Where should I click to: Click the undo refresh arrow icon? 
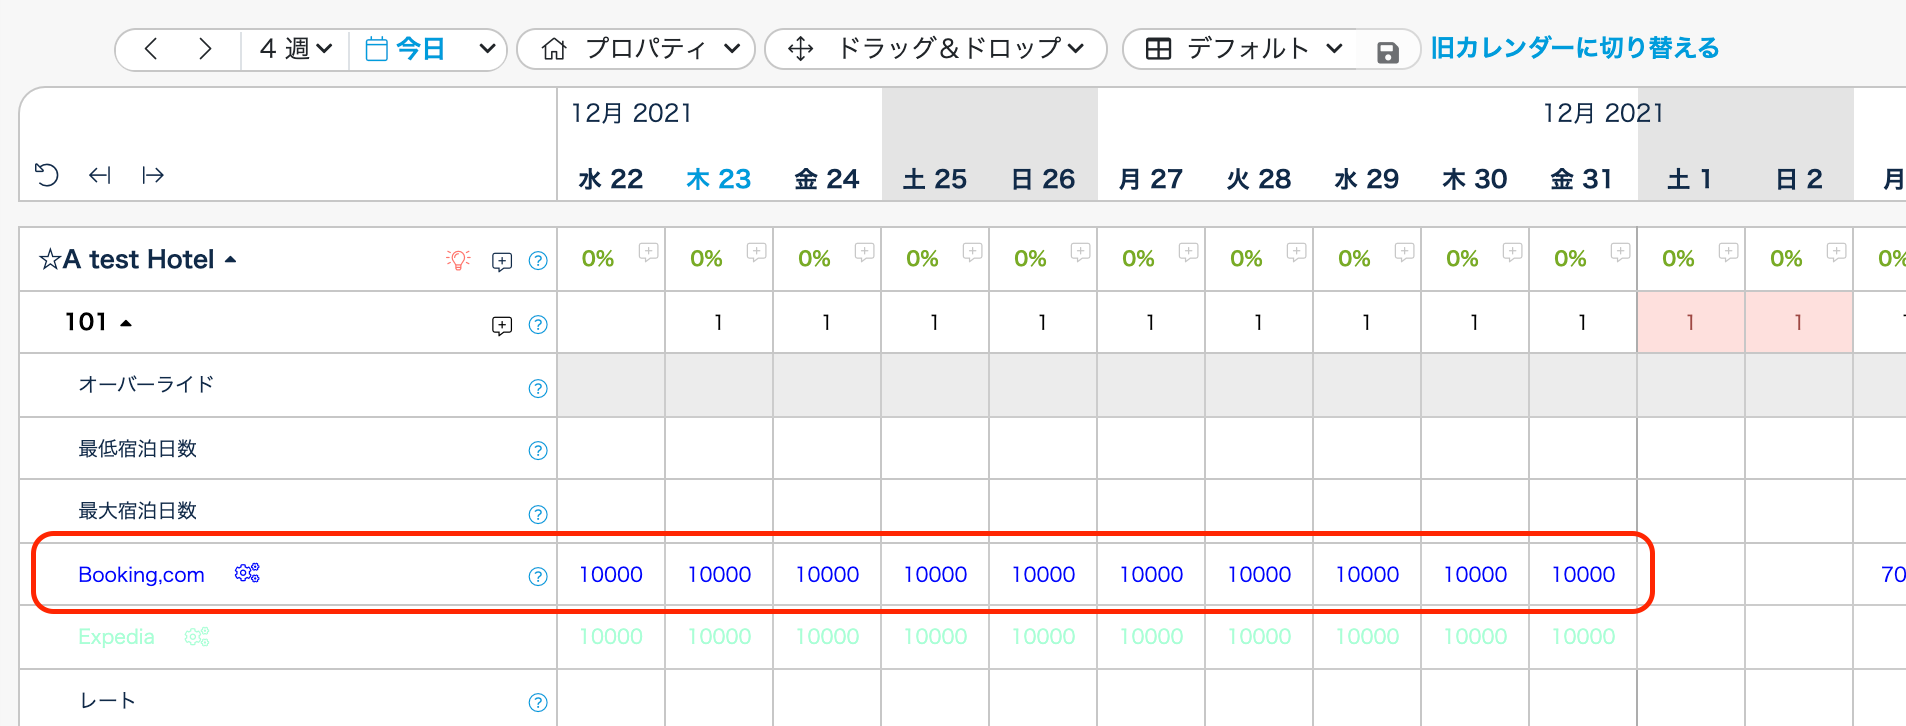[x=47, y=176]
